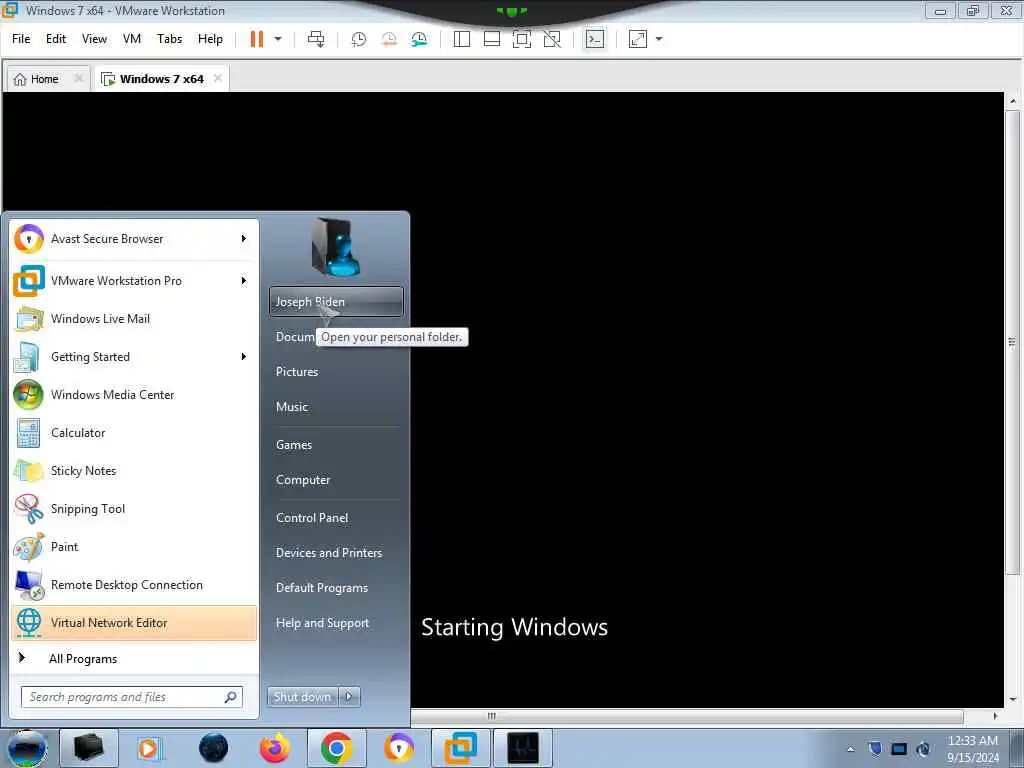
Task: Click the VMware pause virtual machine button
Action: click(257, 39)
